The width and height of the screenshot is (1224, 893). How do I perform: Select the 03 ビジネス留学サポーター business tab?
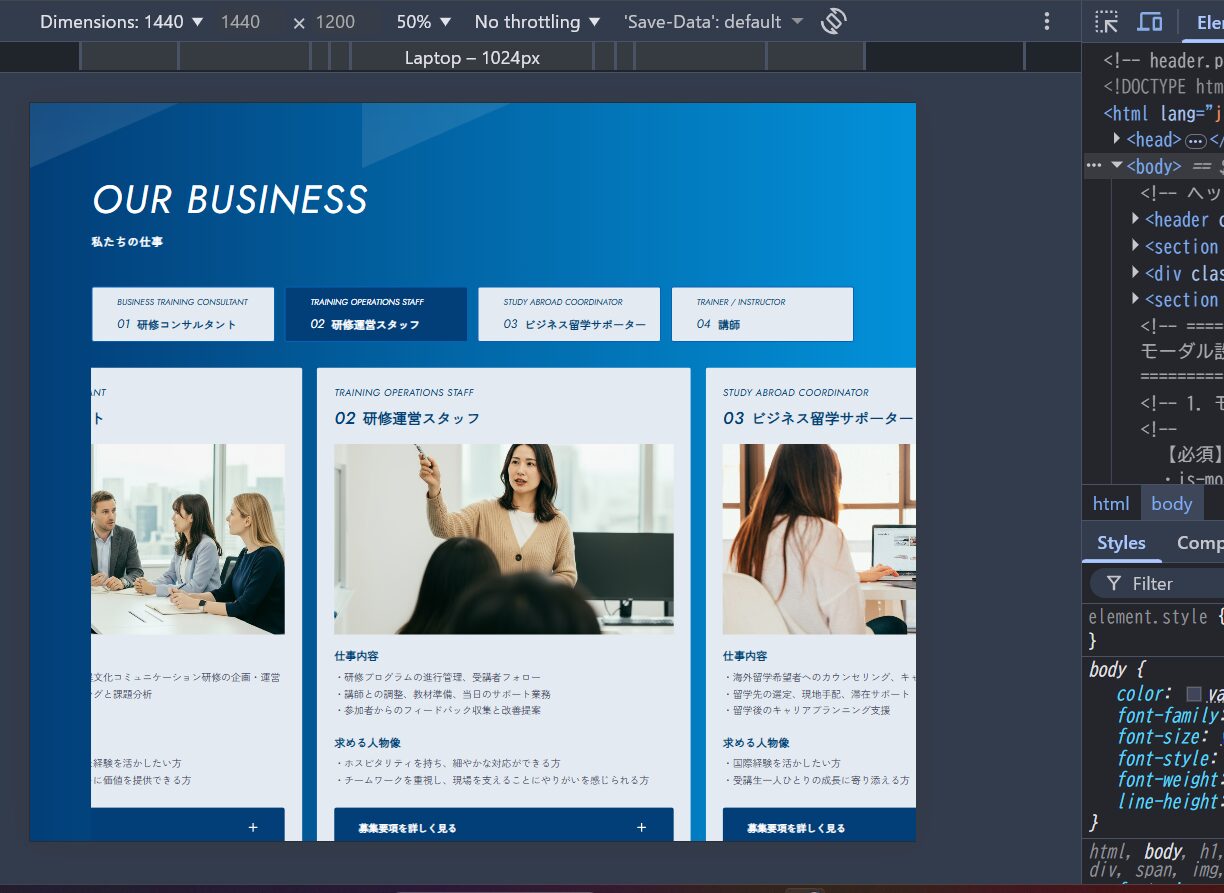569,314
